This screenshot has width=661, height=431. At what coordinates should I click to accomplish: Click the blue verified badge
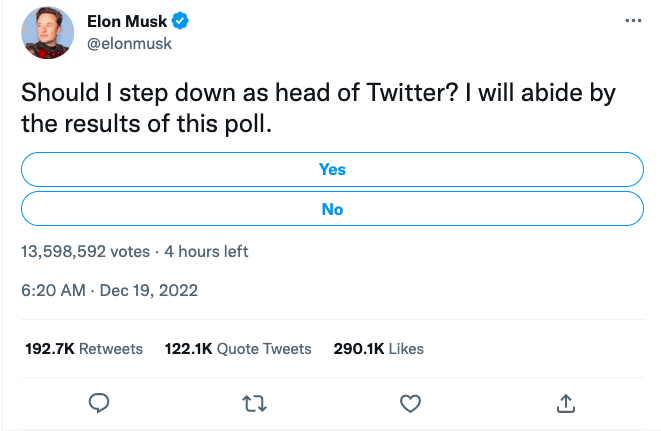click(x=184, y=21)
